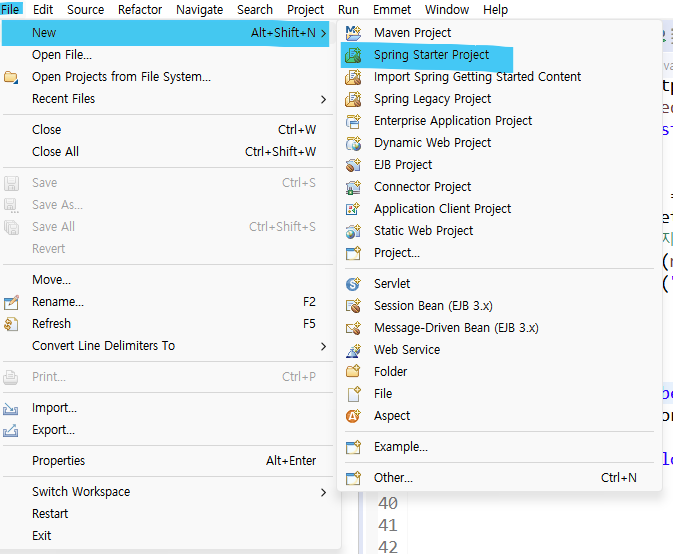Select Restart in the File menu

[x=50, y=514]
